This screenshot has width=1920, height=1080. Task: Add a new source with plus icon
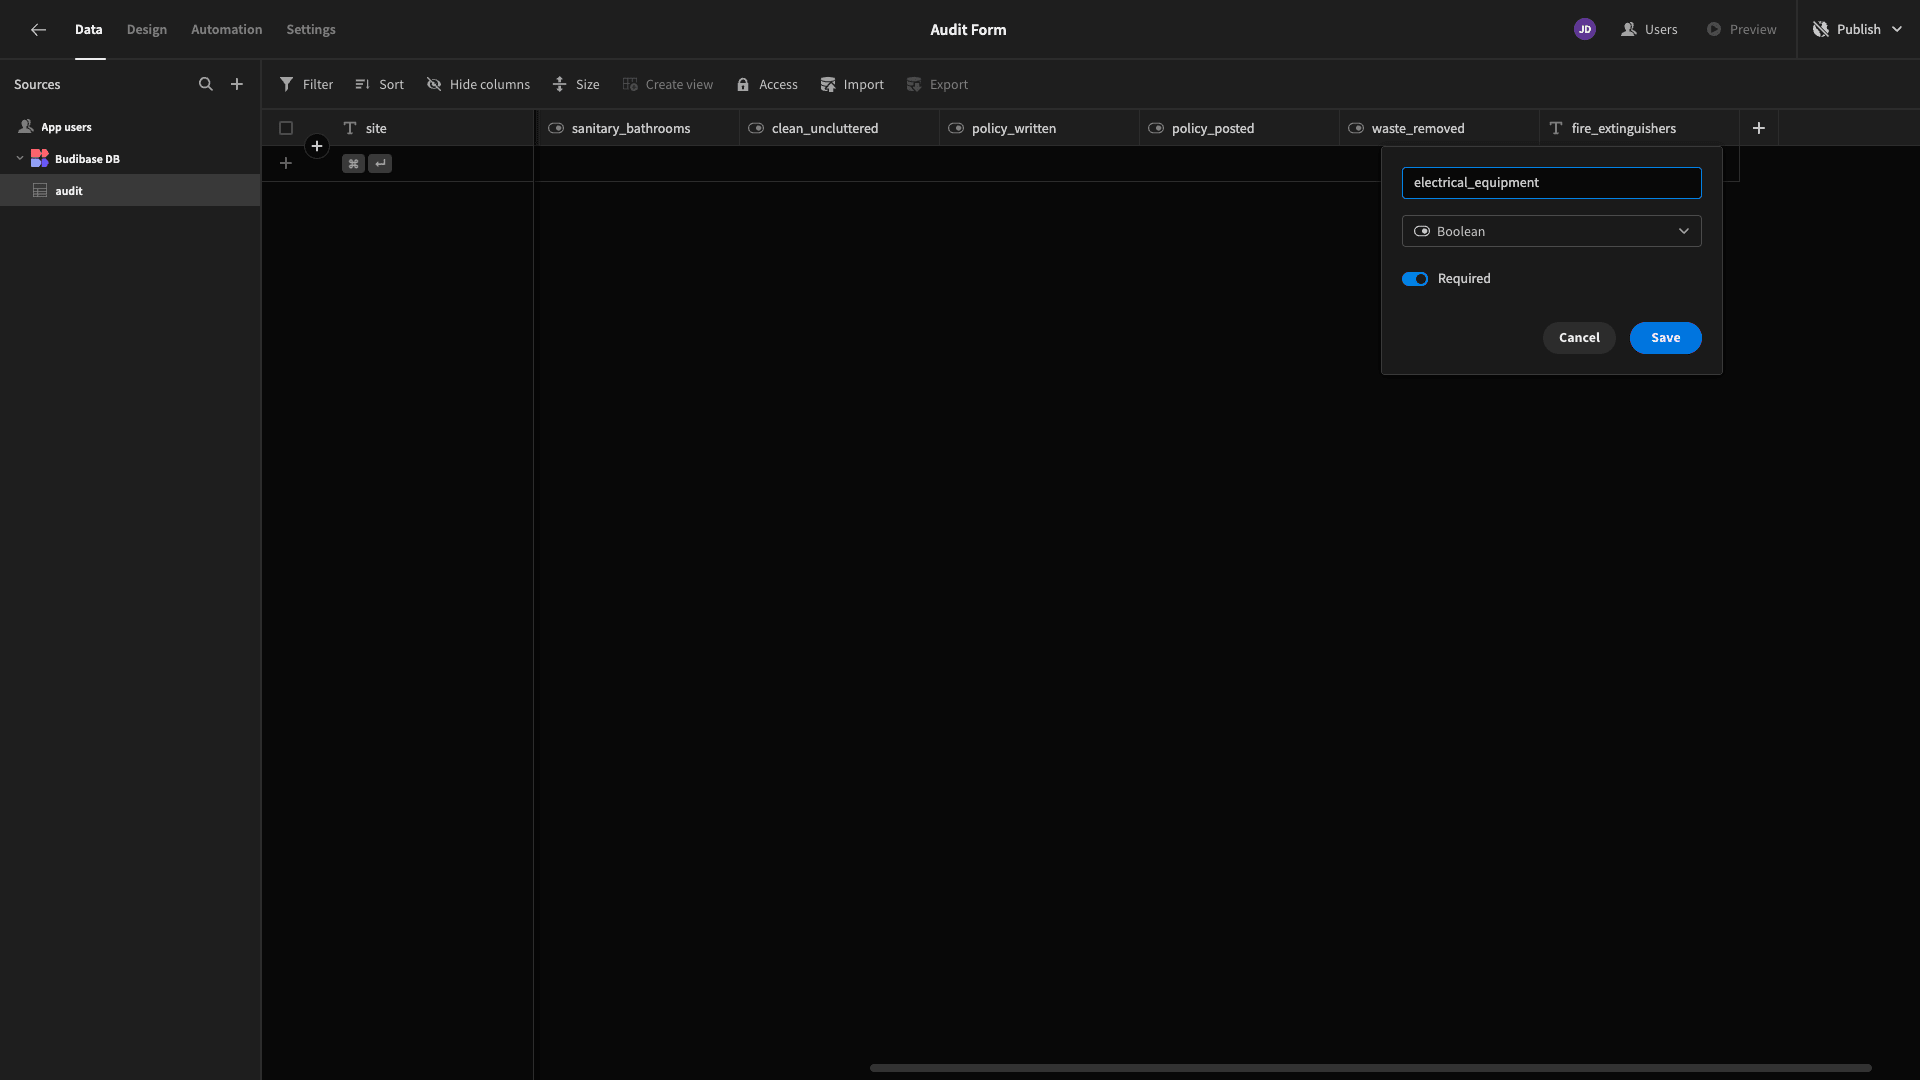[237, 85]
